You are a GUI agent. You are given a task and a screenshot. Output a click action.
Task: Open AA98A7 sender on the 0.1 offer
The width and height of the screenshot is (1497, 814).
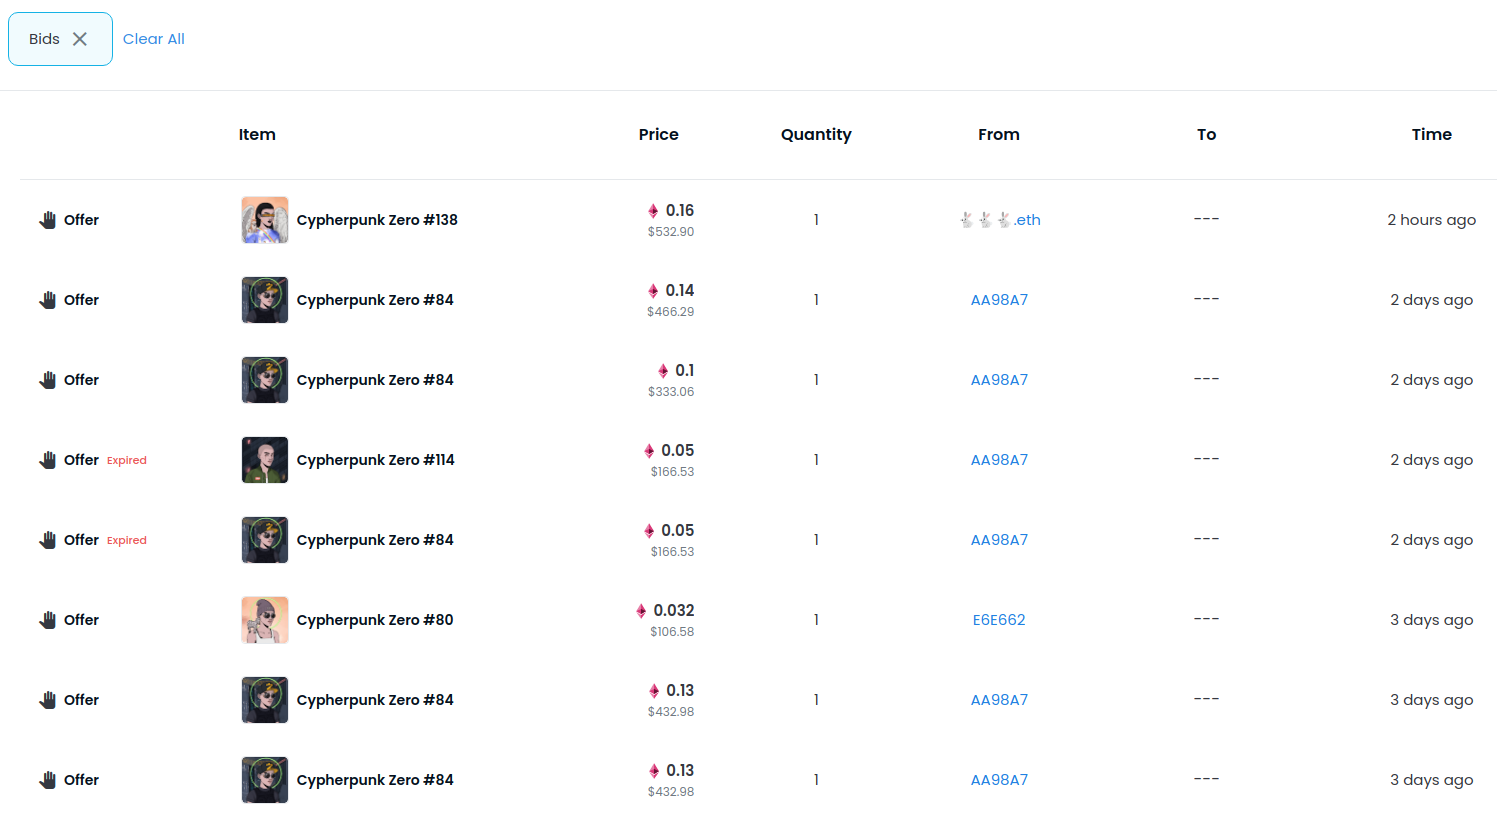click(x=999, y=380)
